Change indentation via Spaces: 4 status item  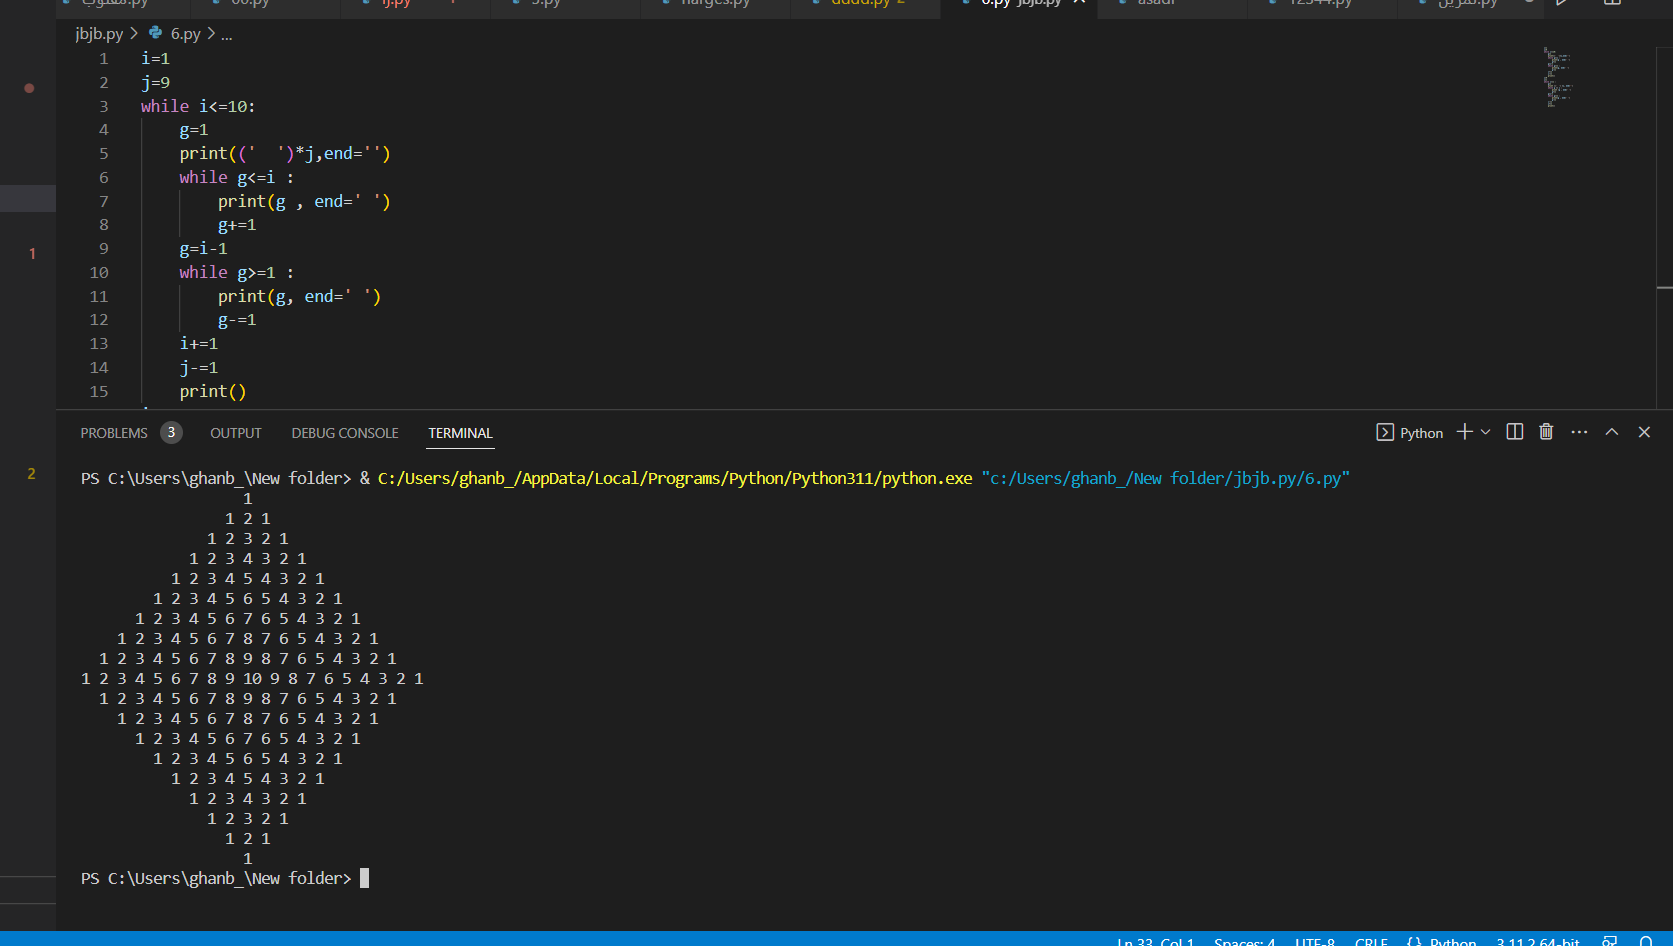(1244, 941)
